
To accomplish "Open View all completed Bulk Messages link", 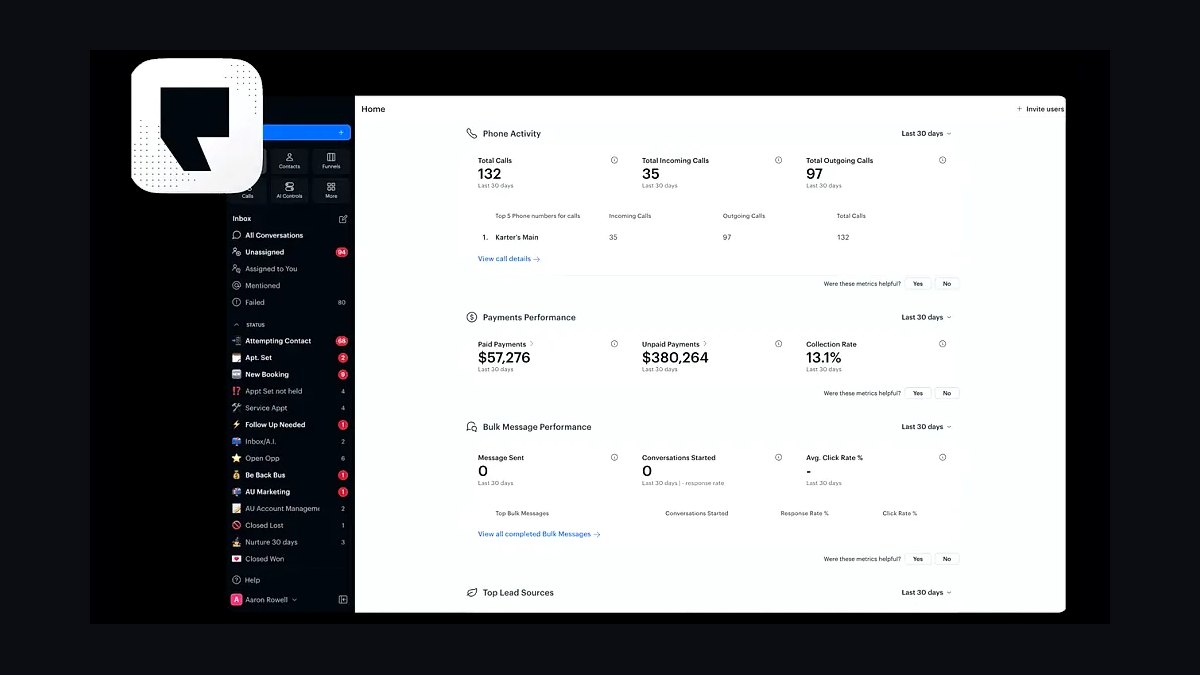I will pos(539,534).
